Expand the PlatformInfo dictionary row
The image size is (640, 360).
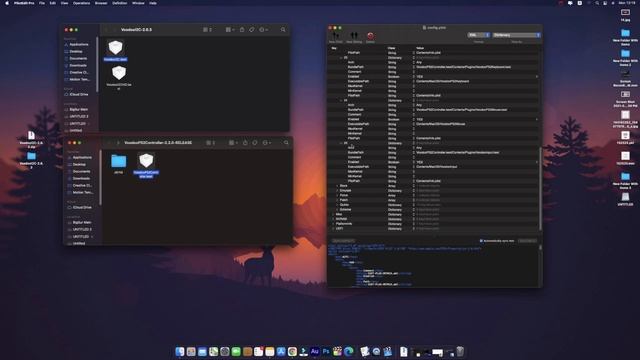pyautogui.click(x=333, y=224)
